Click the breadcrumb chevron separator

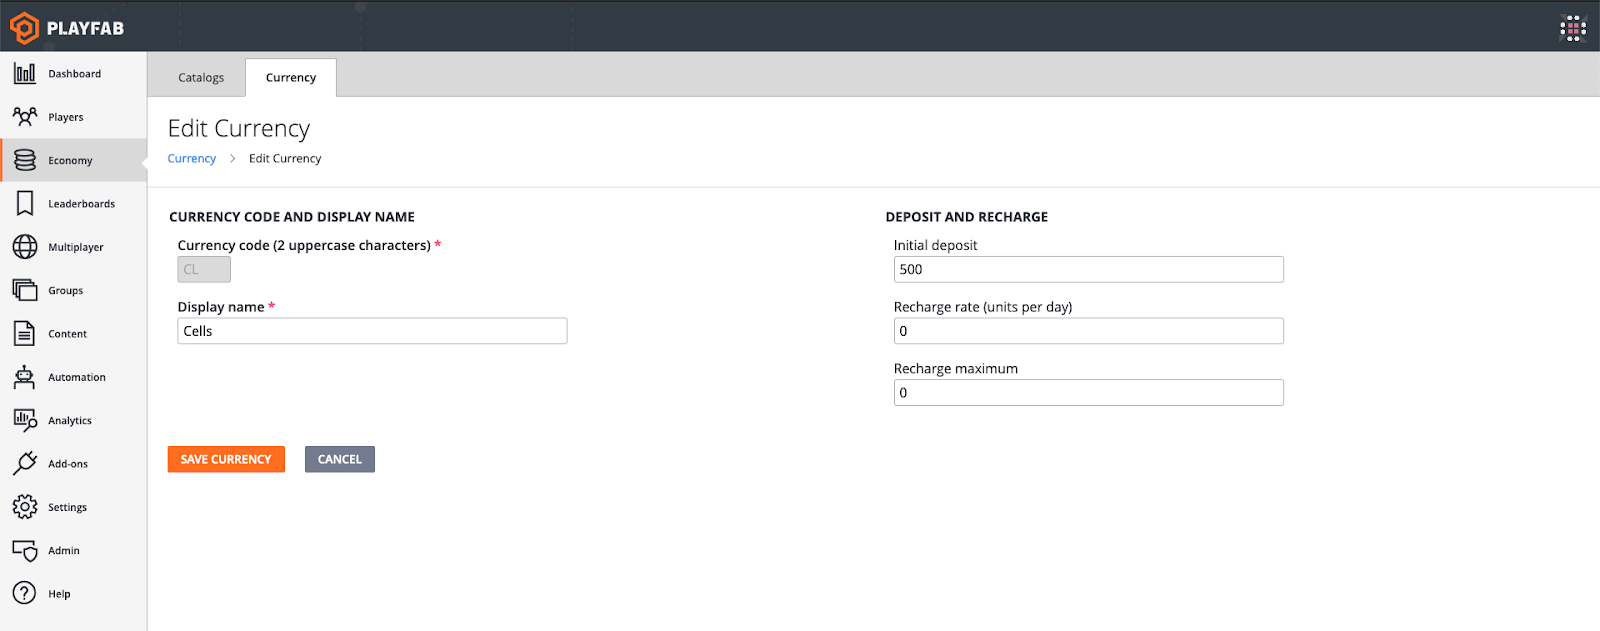click(233, 158)
